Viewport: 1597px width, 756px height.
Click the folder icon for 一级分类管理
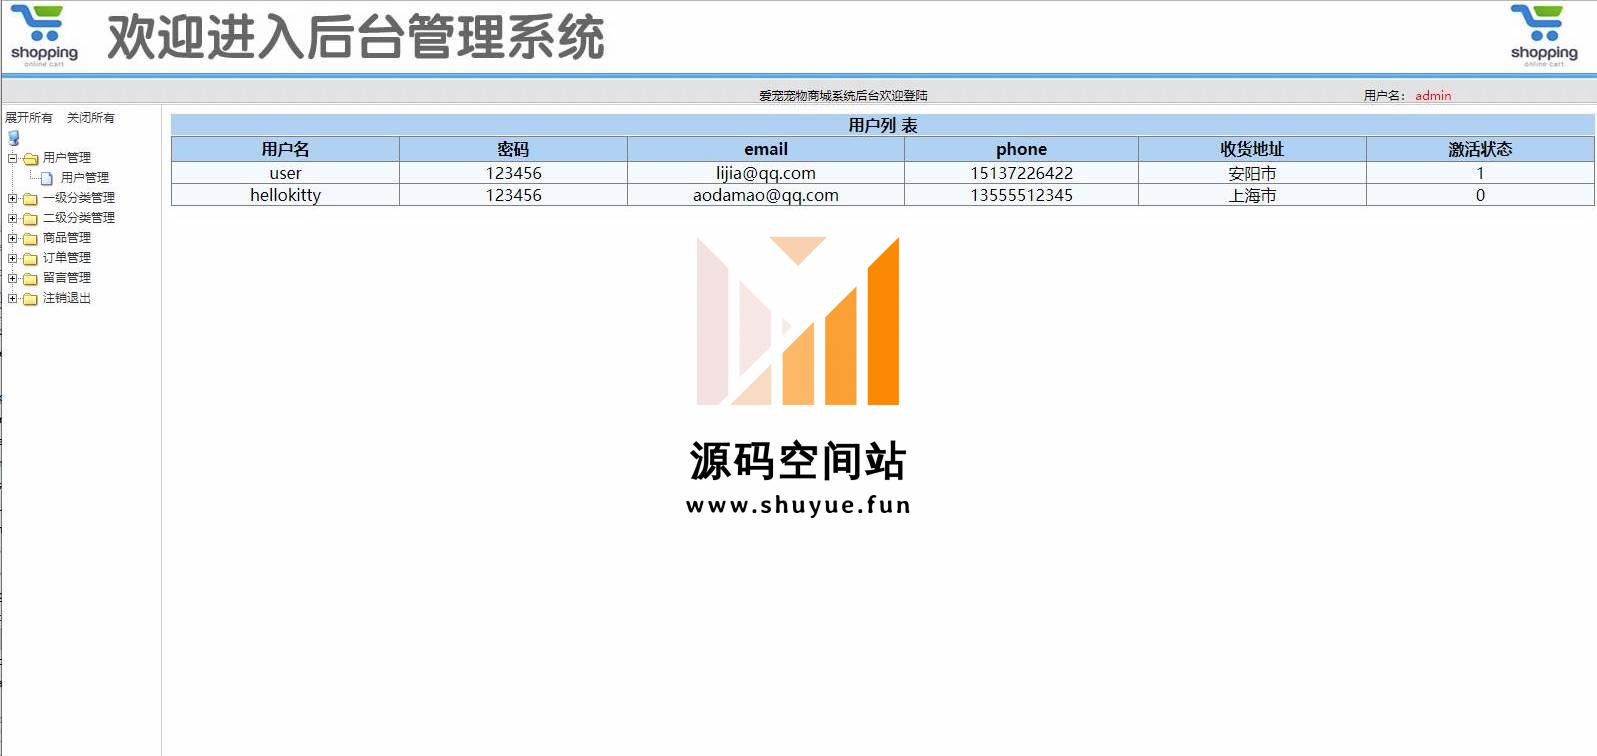[x=31, y=198]
